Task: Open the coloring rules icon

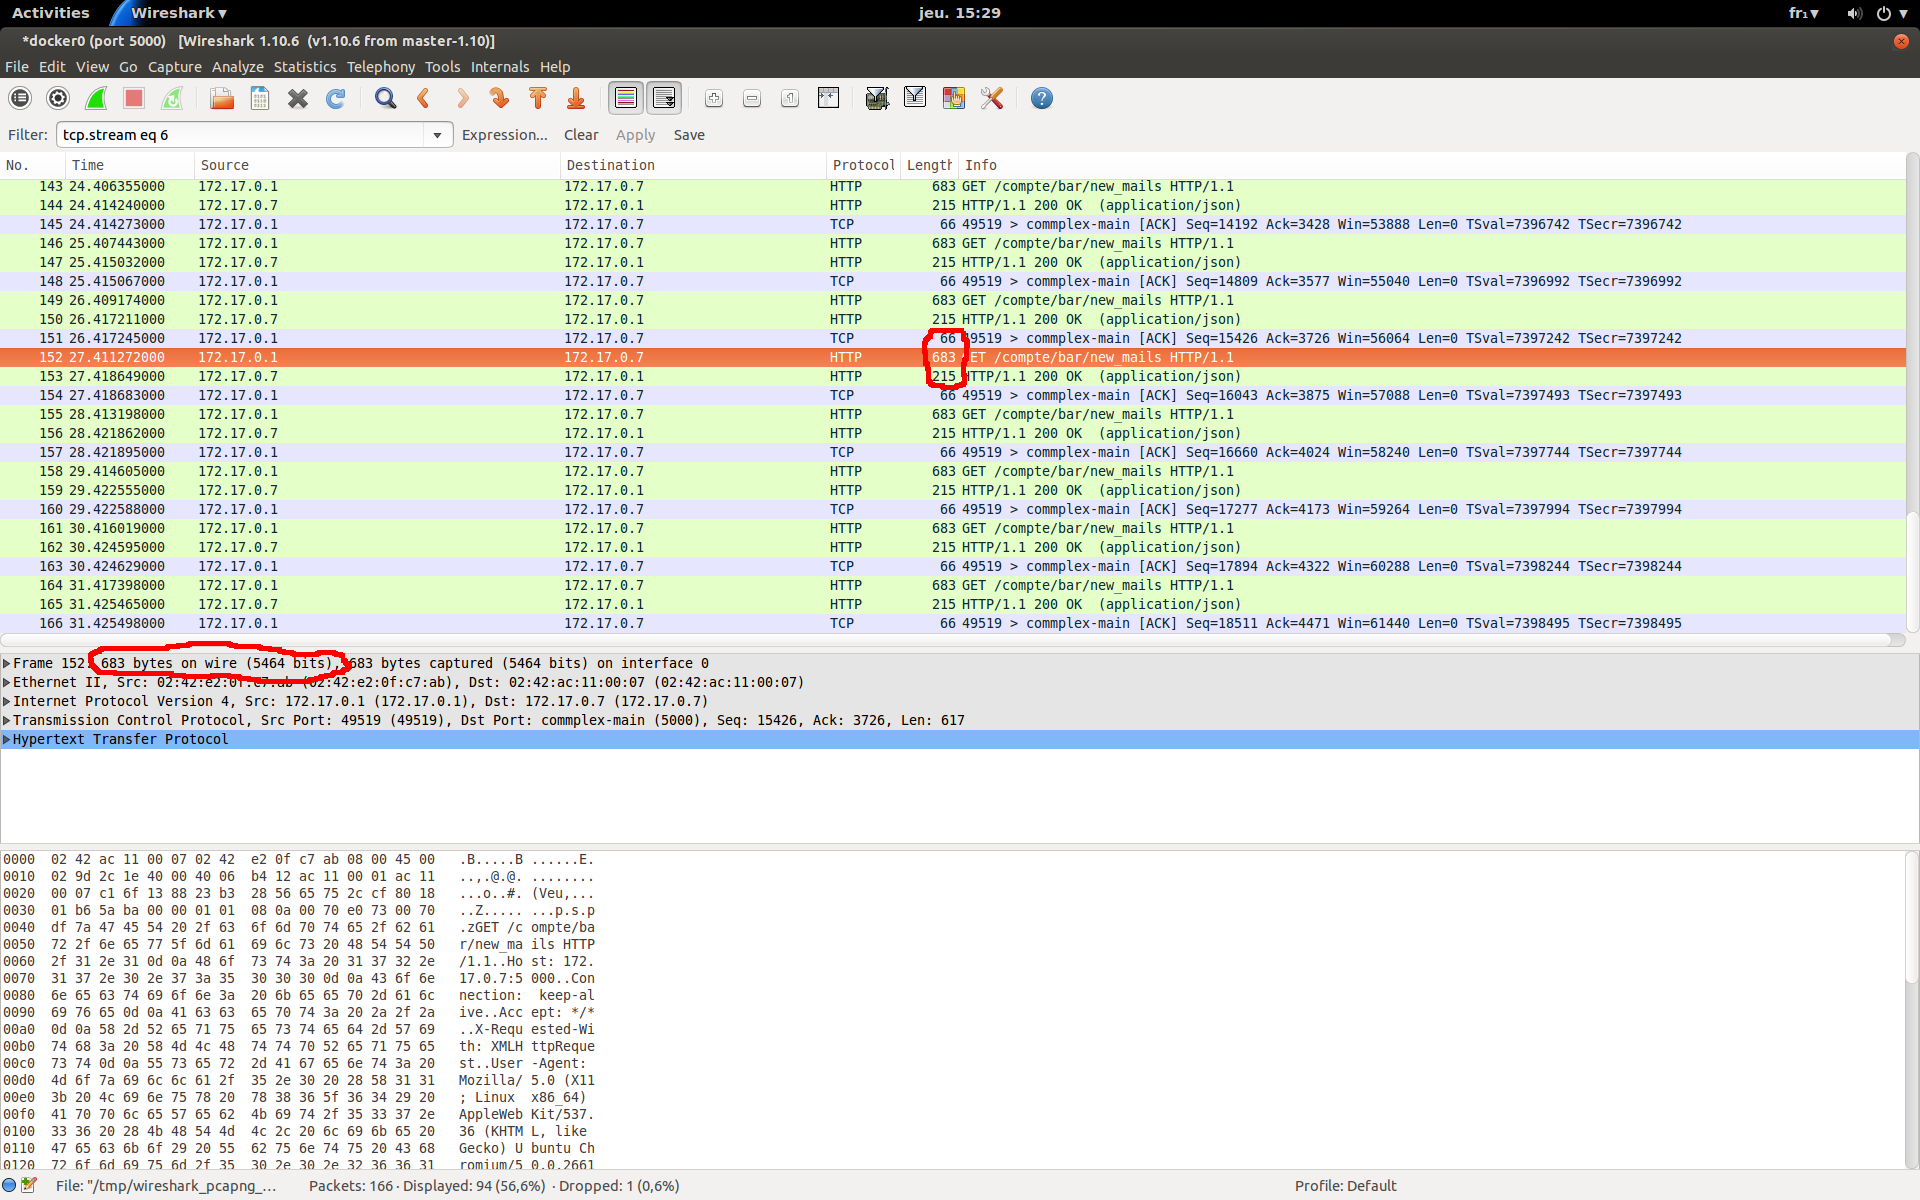Action: 953,98
